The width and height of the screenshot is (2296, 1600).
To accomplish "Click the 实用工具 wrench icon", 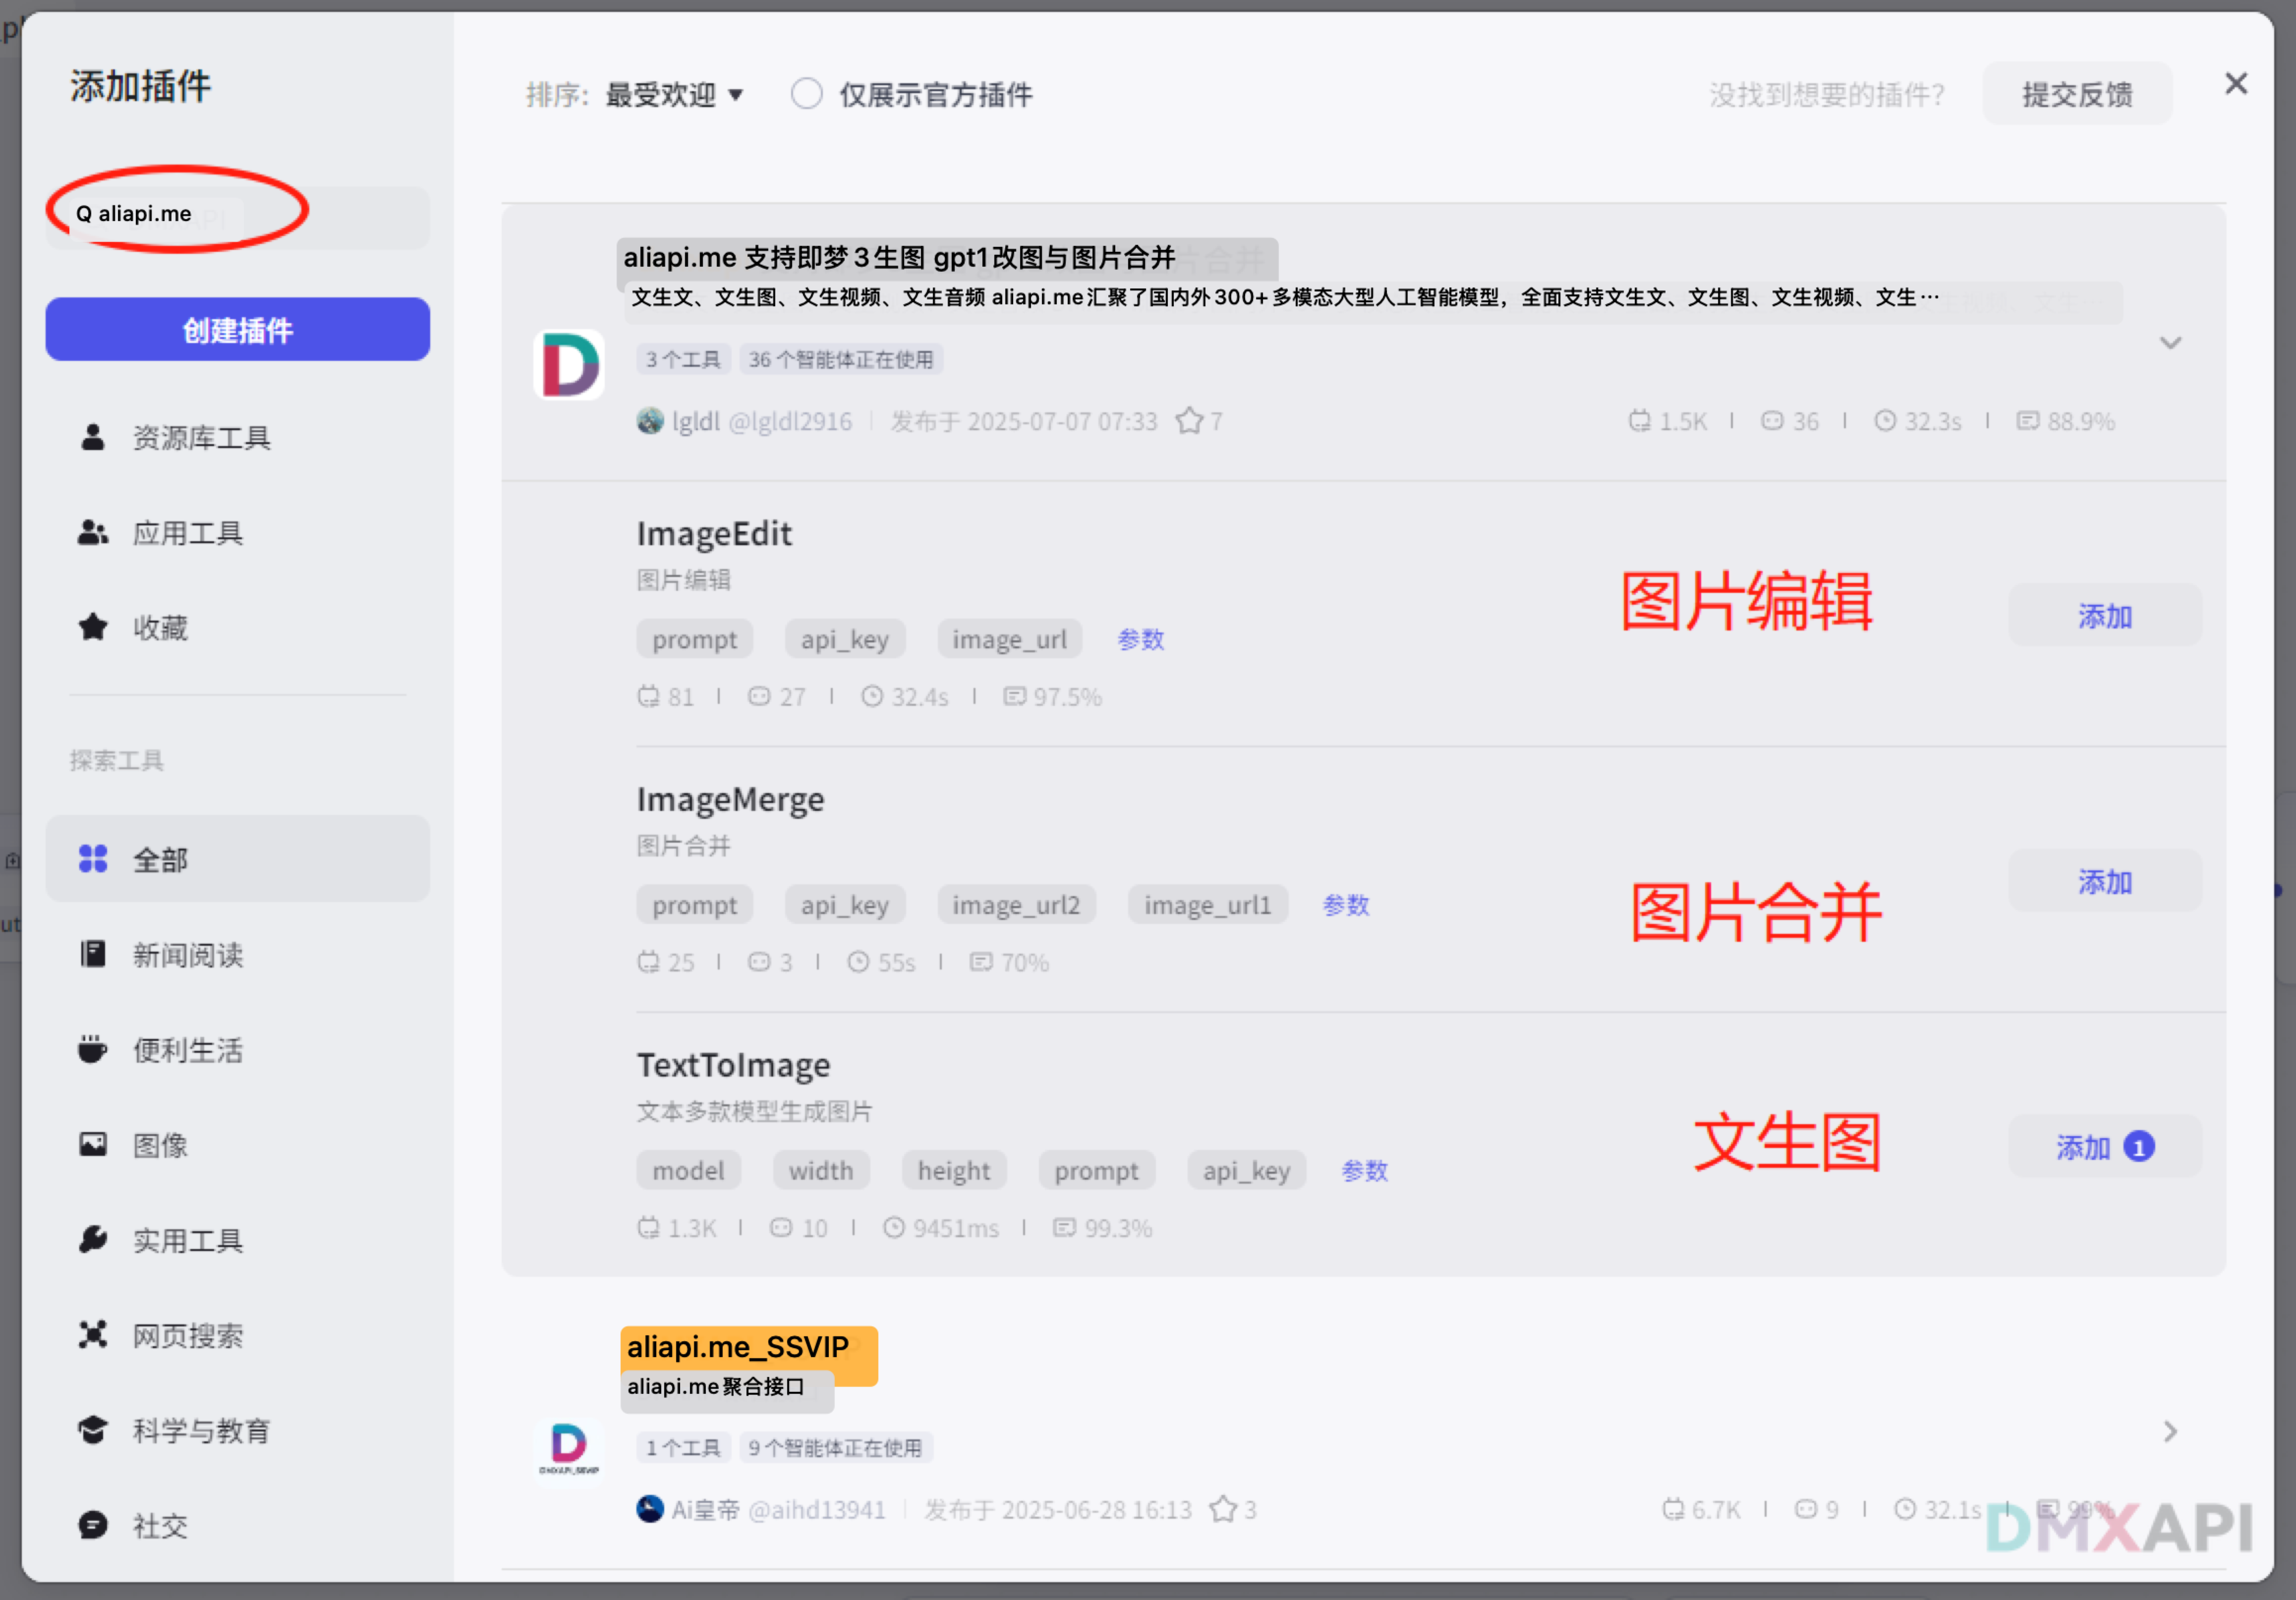I will 93,1239.
